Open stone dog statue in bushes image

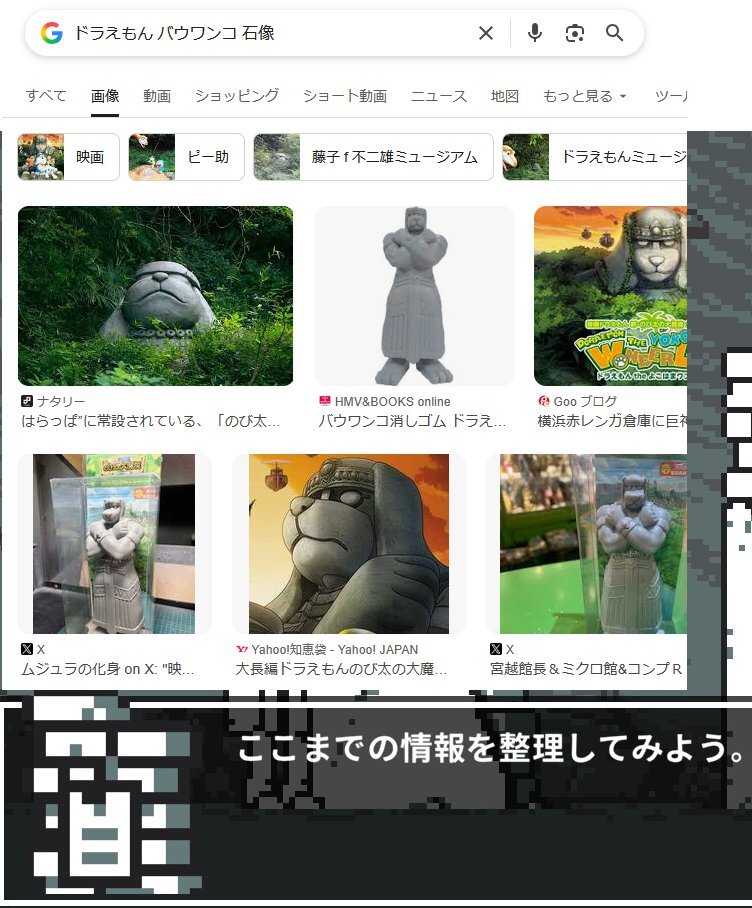pos(155,295)
